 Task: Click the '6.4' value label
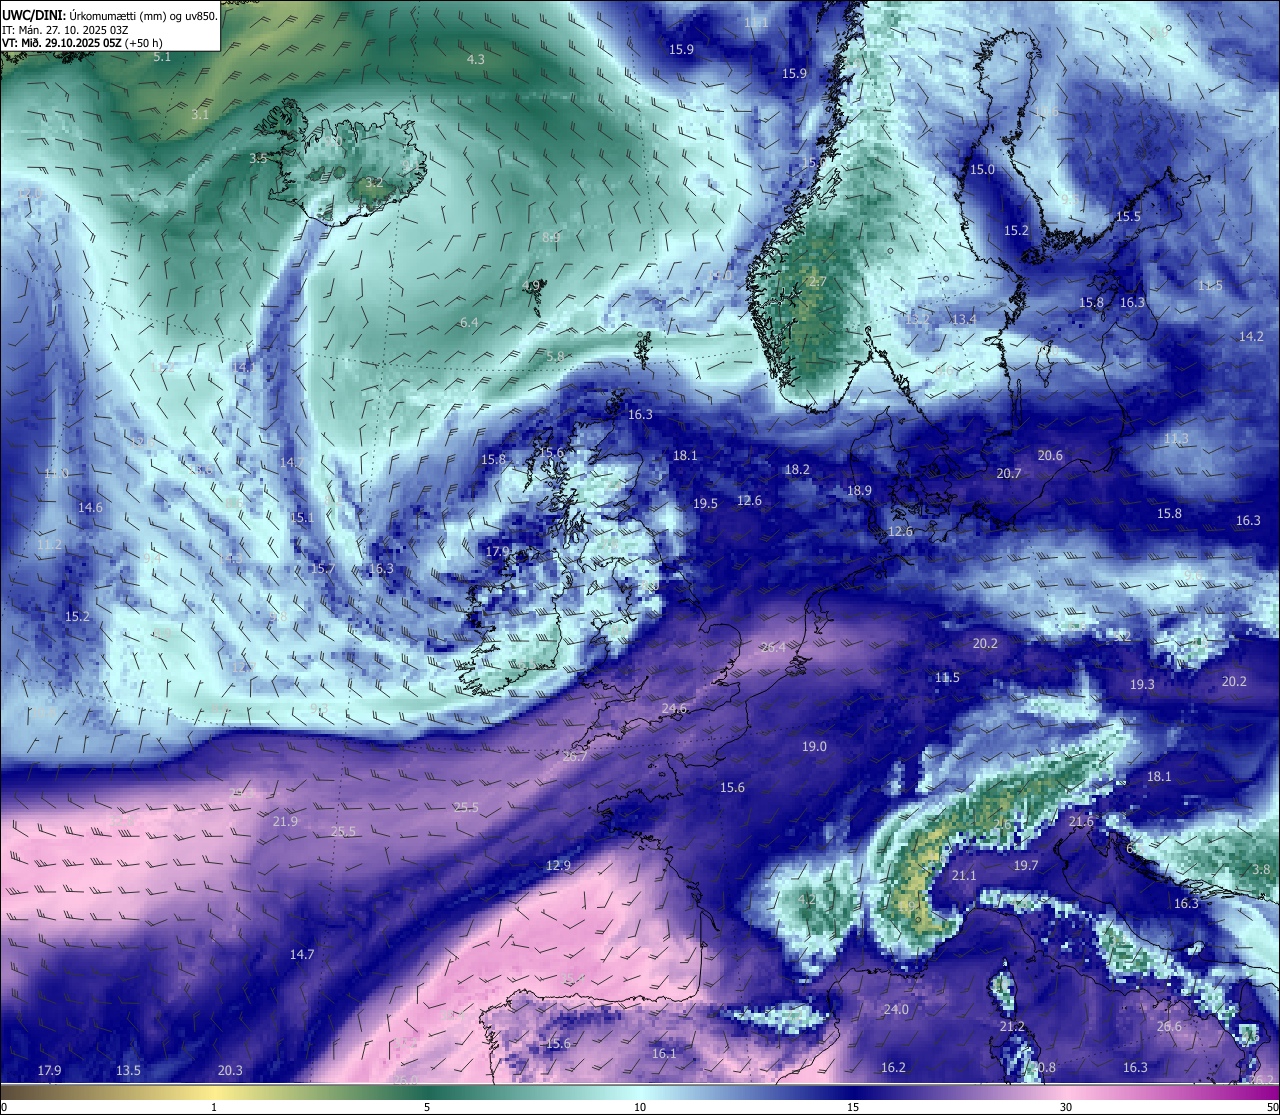(469, 323)
